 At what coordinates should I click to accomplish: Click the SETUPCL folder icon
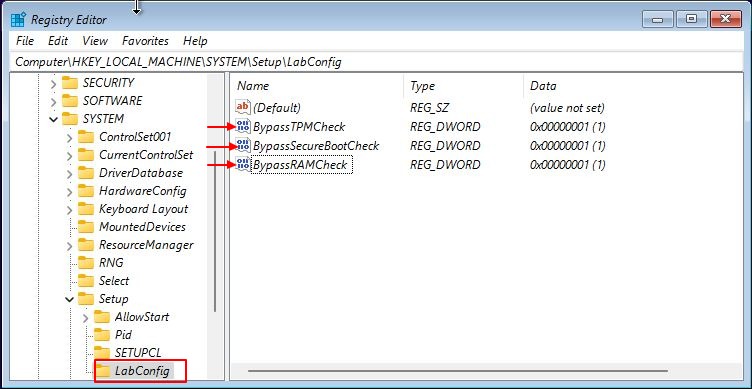102,353
